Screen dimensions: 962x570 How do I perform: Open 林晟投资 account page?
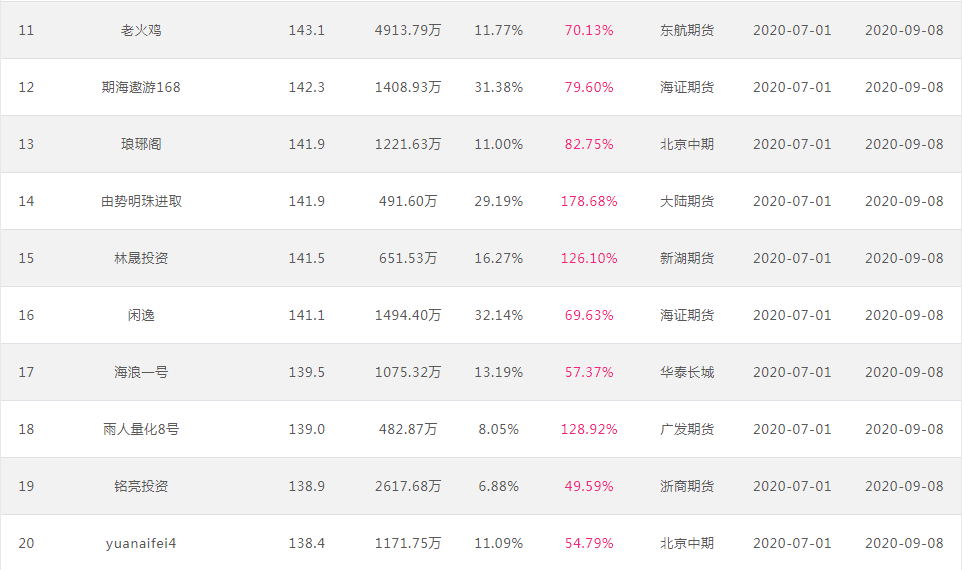click(140, 258)
